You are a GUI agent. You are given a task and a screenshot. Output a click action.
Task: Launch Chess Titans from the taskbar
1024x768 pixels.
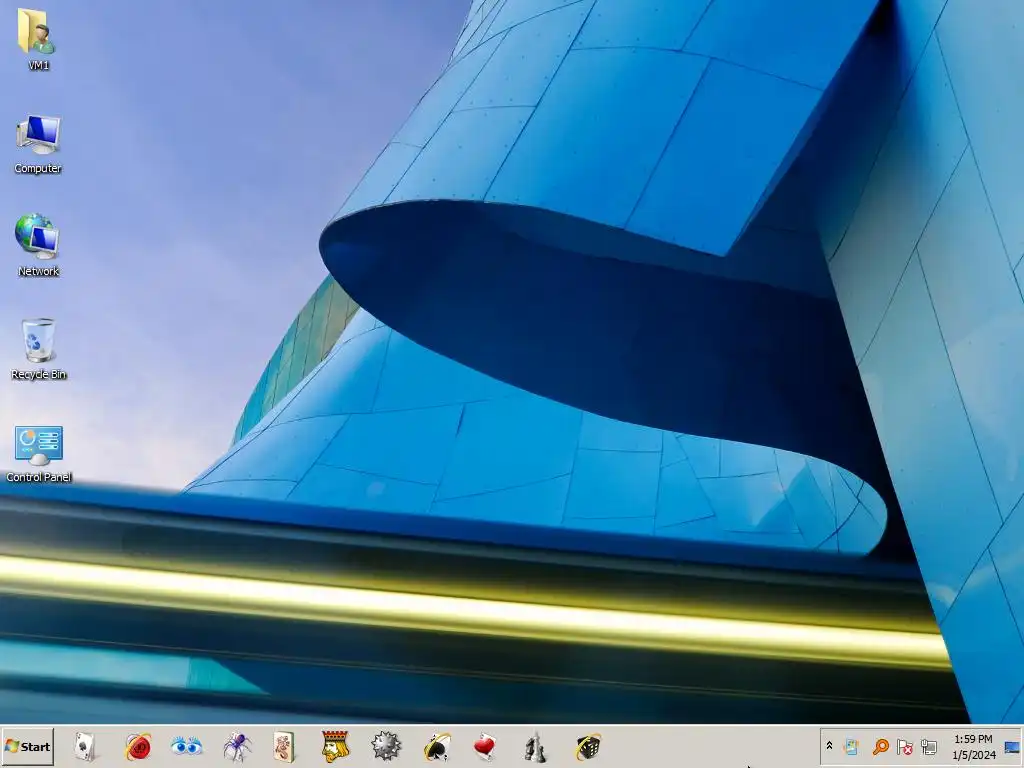535,746
